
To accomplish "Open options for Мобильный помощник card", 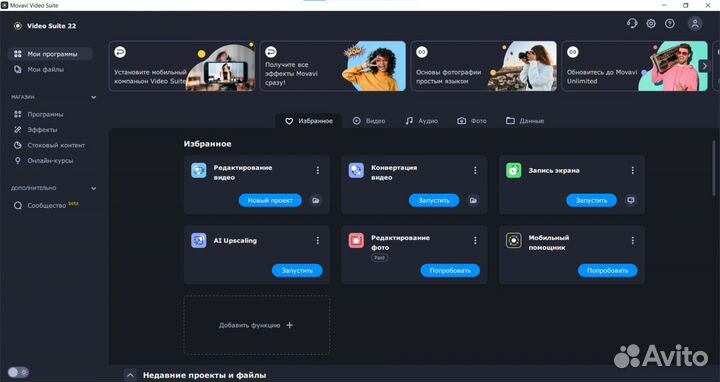I will point(632,241).
